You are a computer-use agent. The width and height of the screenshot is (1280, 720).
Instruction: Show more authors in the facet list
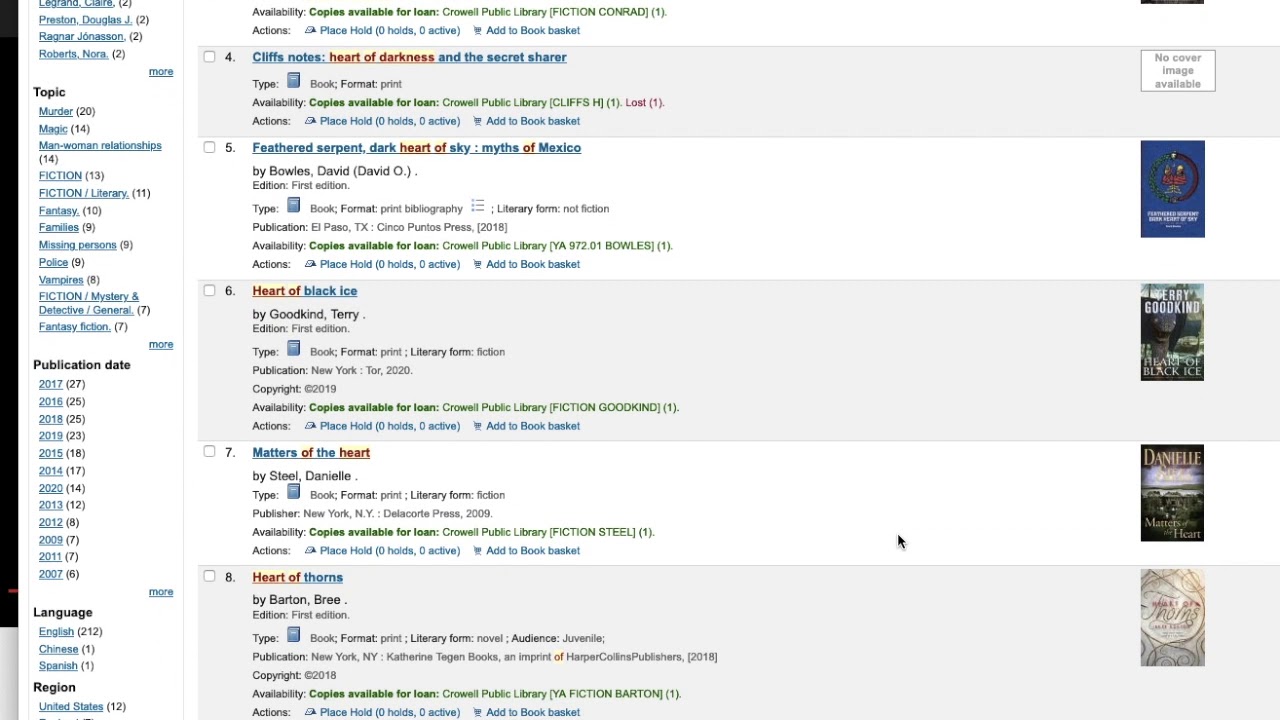pos(160,72)
